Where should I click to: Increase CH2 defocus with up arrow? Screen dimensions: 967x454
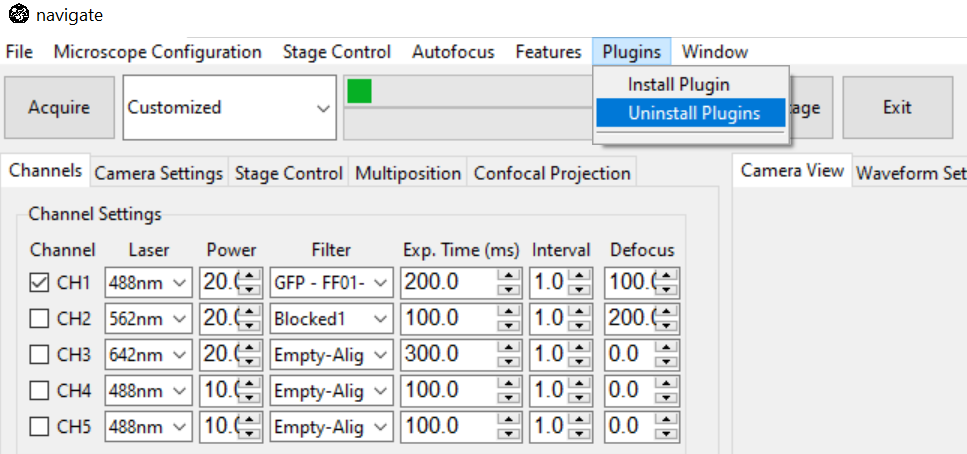[x=666, y=312]
